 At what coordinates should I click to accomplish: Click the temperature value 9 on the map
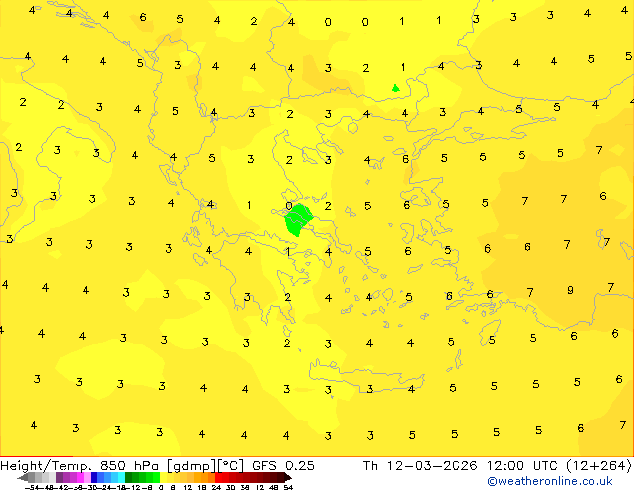(570, 290)
